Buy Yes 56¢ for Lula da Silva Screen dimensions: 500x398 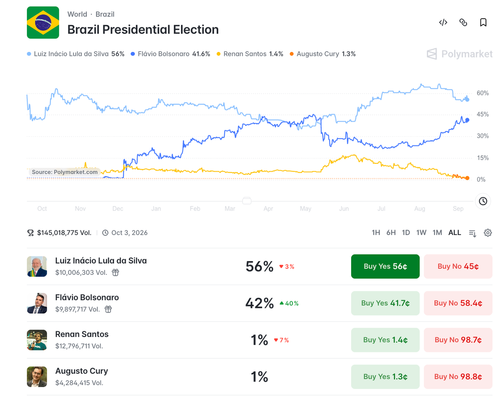coord(385,266)
